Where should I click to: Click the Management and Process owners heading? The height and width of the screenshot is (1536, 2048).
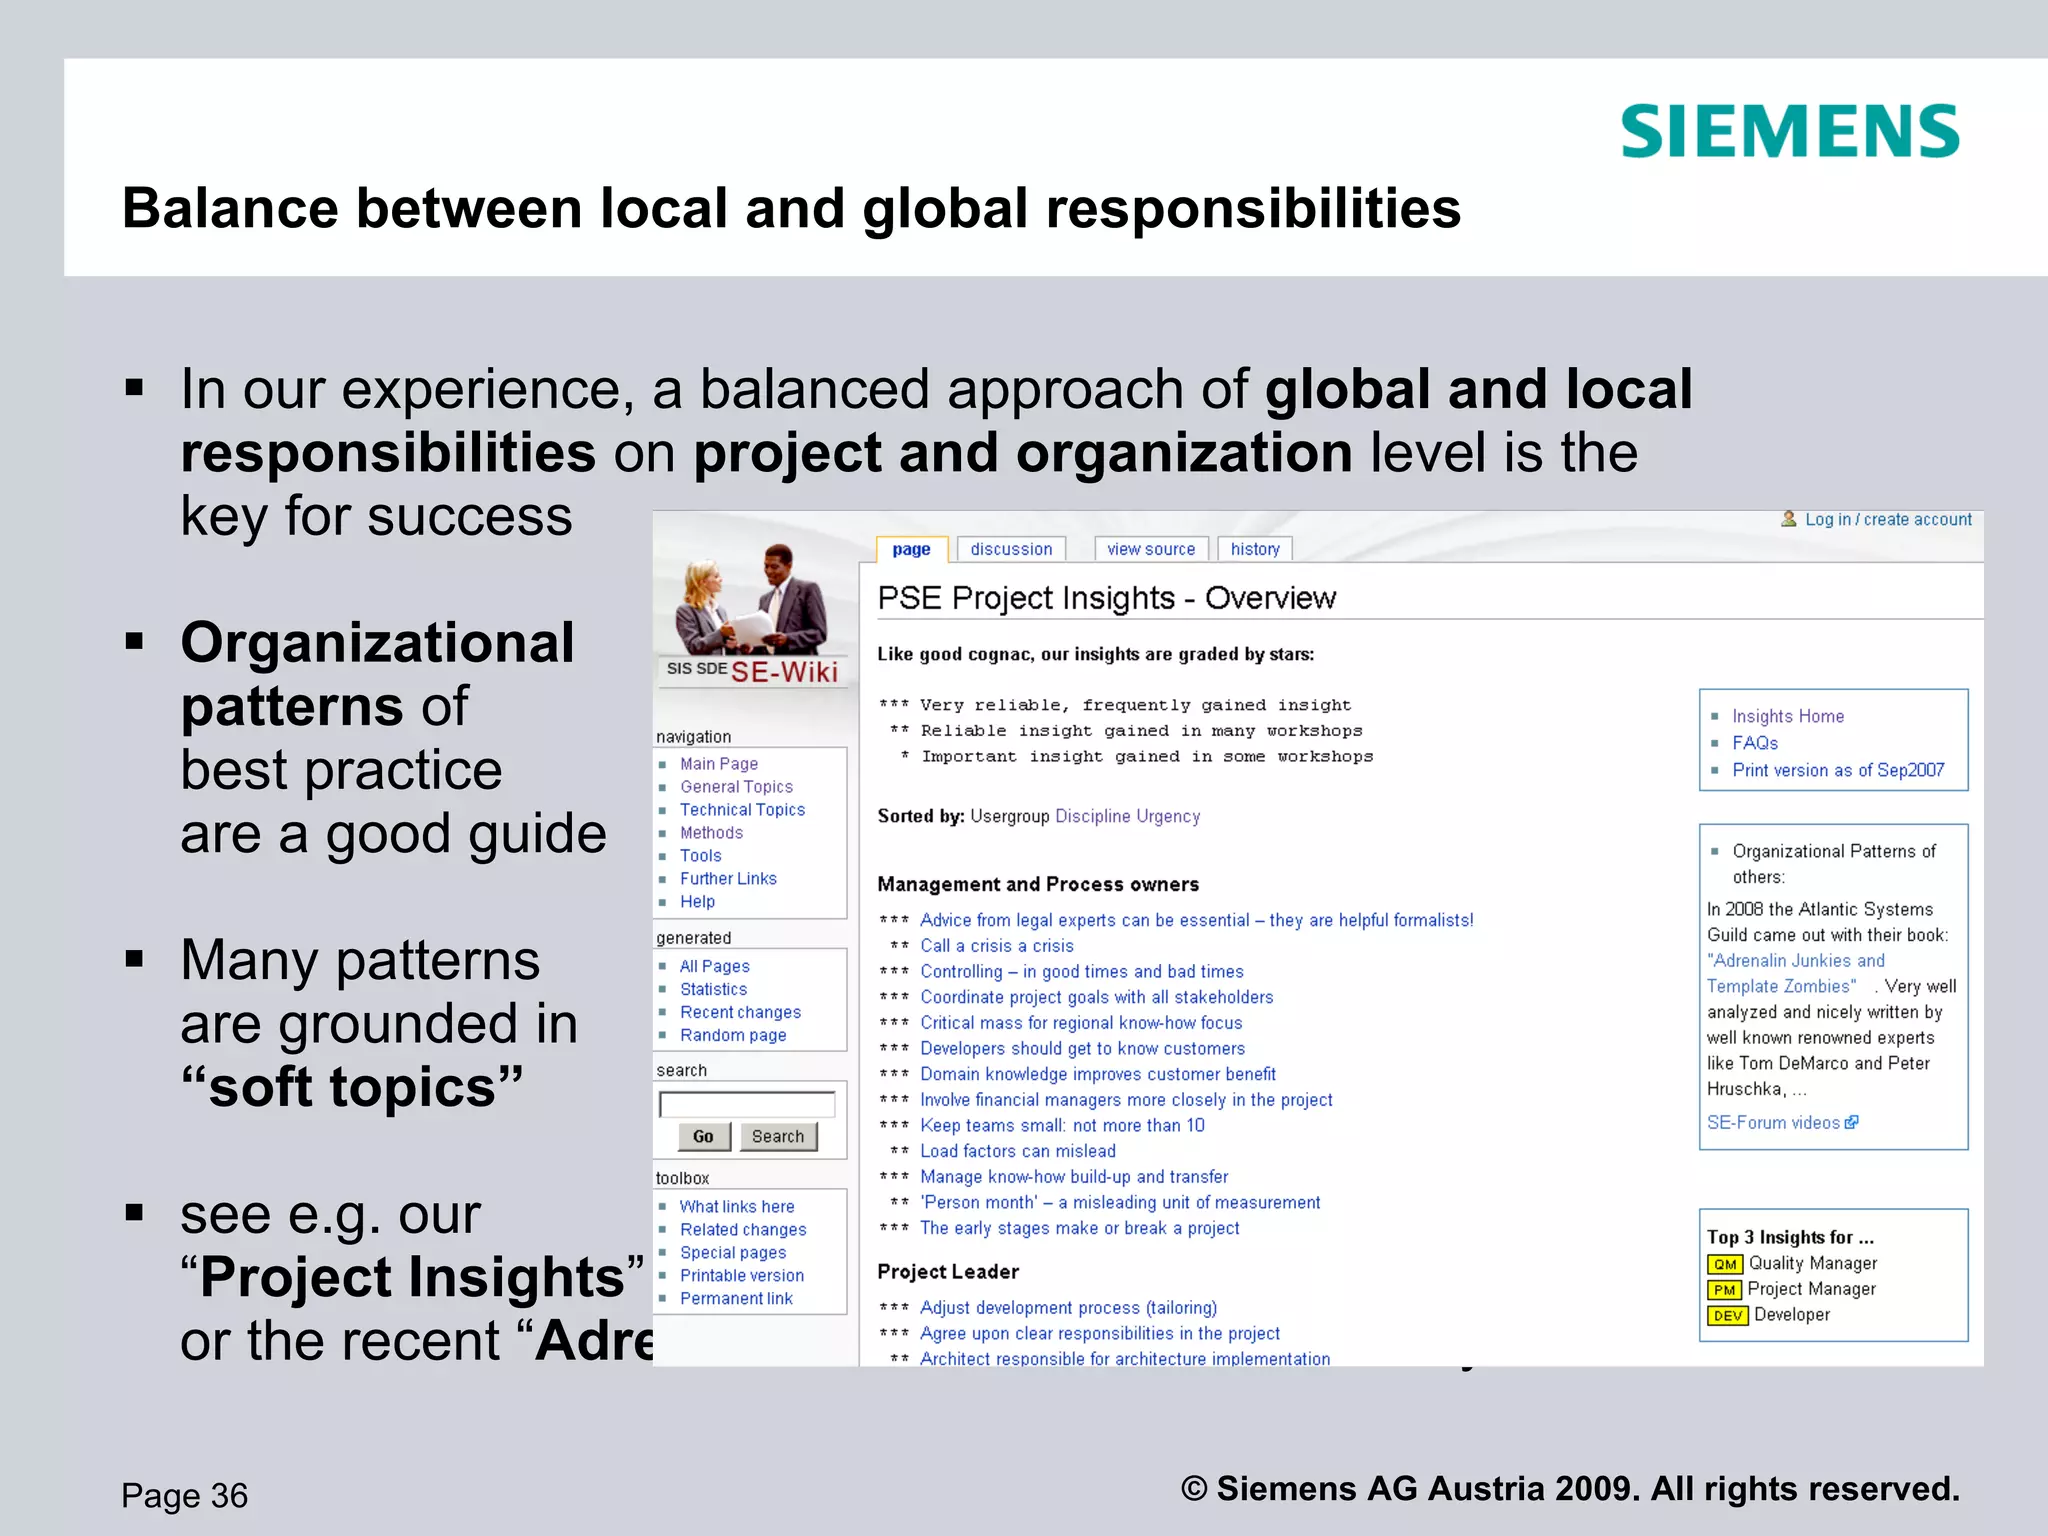(1038, 884)
